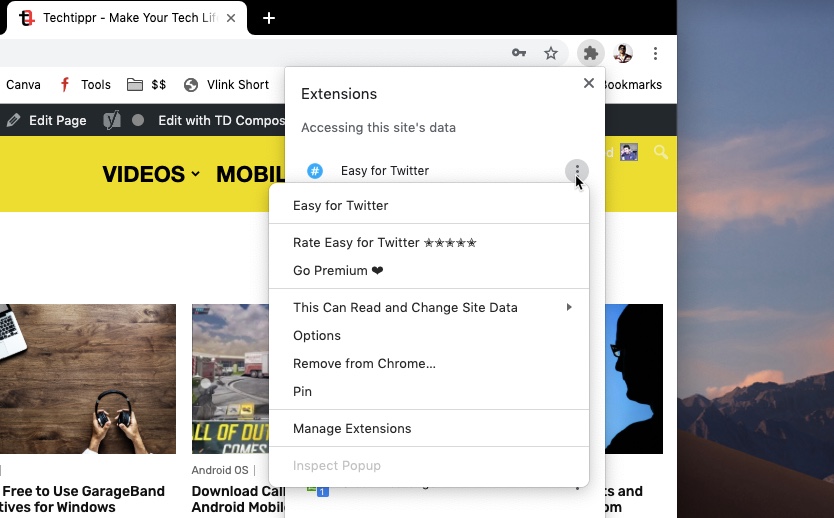834x518 pixels.
Task: Click the Extensions heading text
Action: (339, 94)
